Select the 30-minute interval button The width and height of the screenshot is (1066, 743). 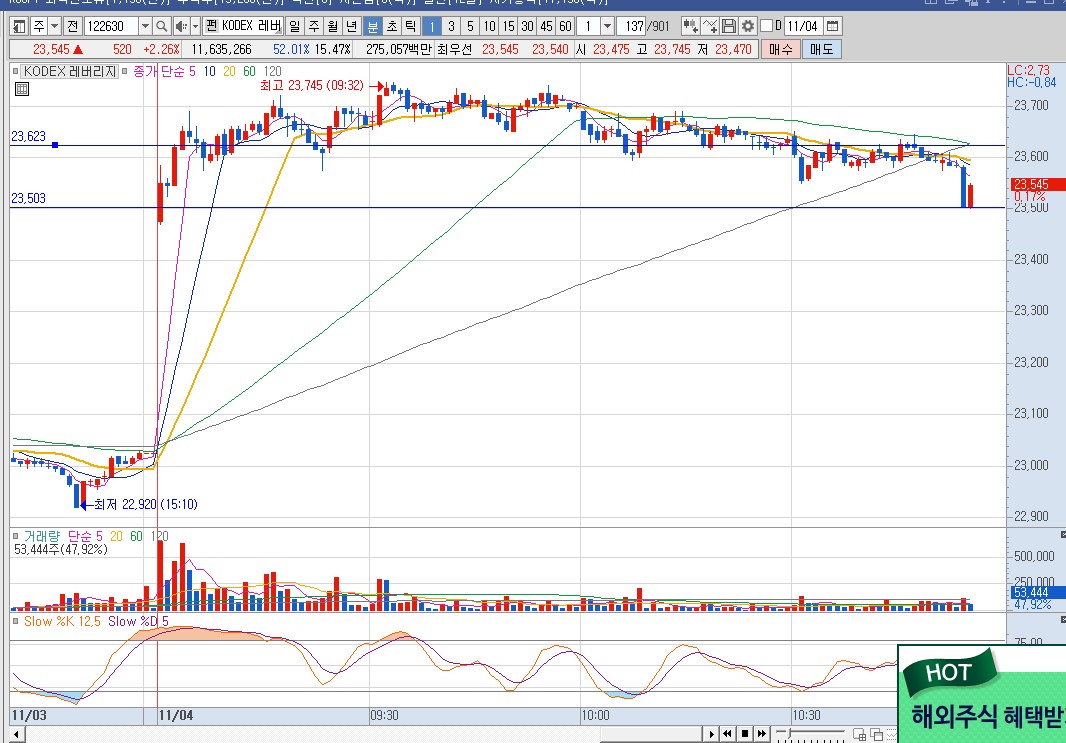(x=527, y=27)
